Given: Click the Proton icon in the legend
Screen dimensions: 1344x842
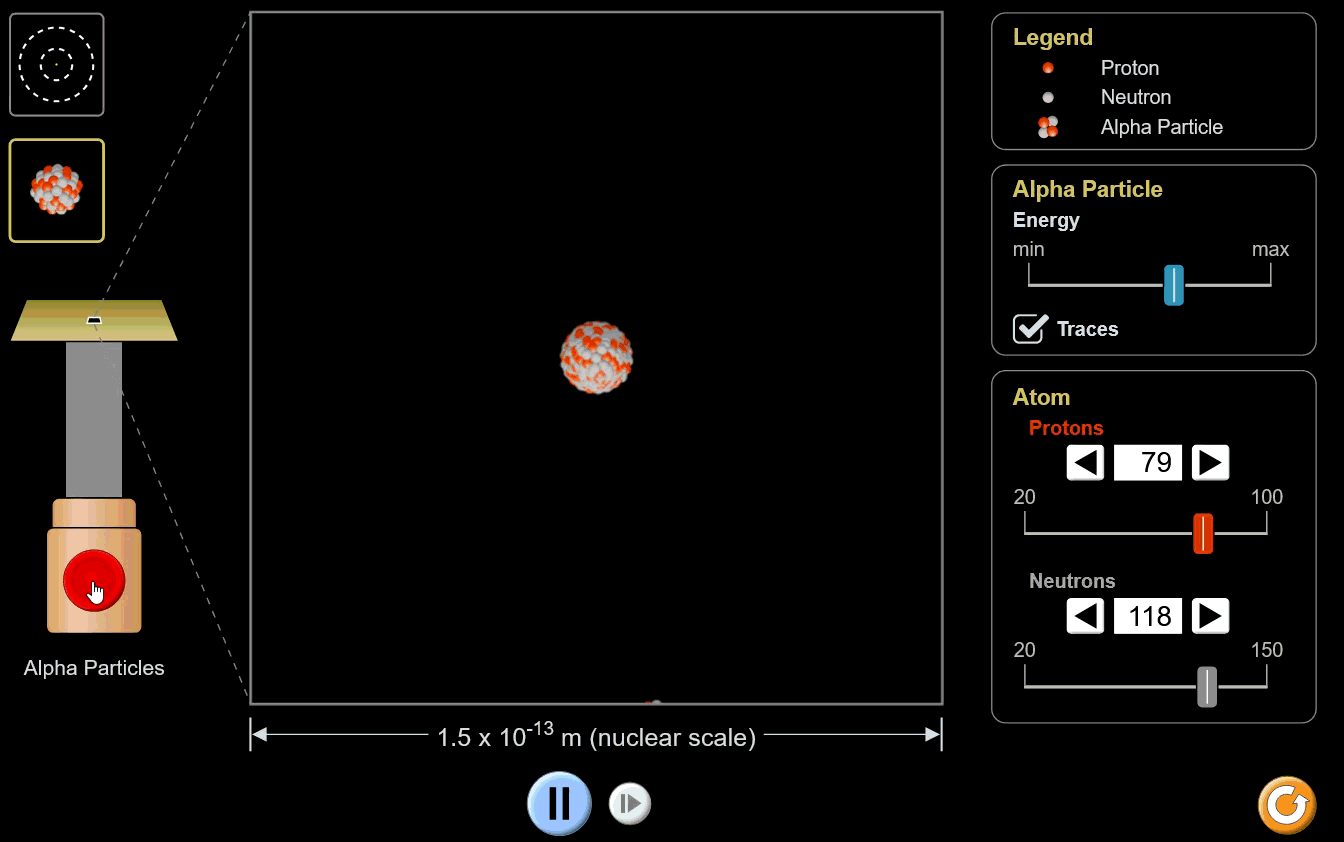Looking at the screenshot, I should (1048, 68).
